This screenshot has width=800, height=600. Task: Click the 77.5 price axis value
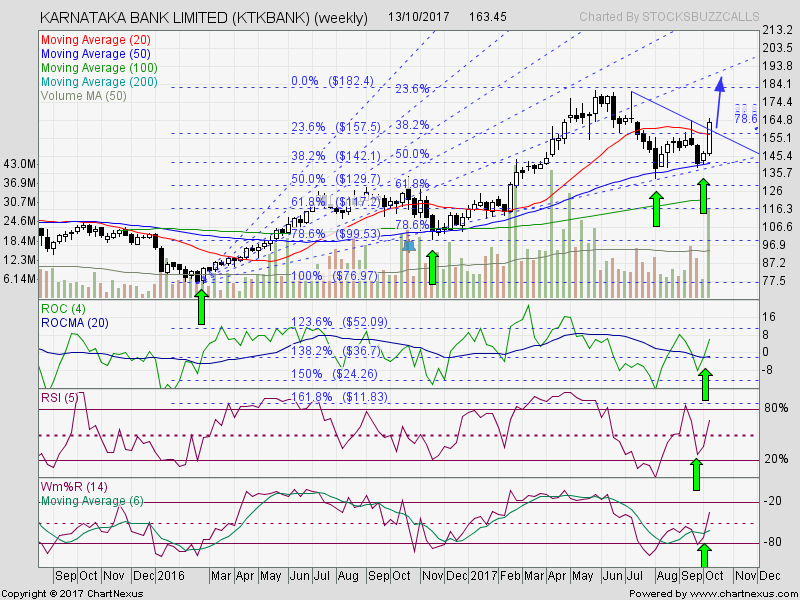773,281
